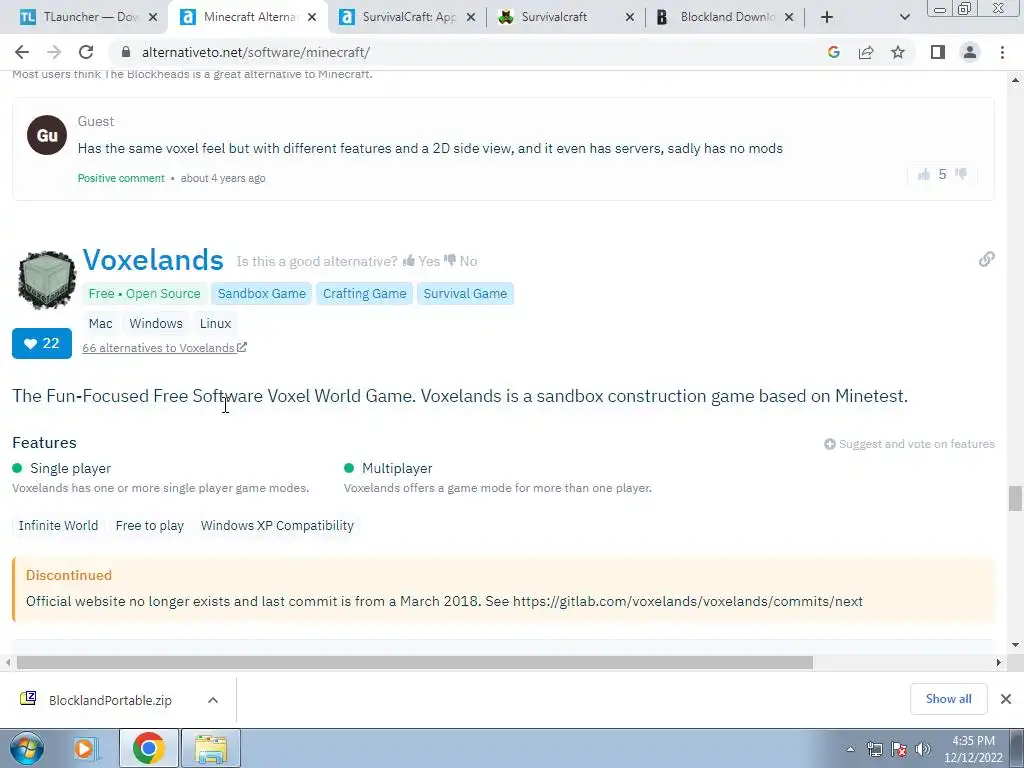Show hidden tray icons arrow

click(x=850, y=749)
